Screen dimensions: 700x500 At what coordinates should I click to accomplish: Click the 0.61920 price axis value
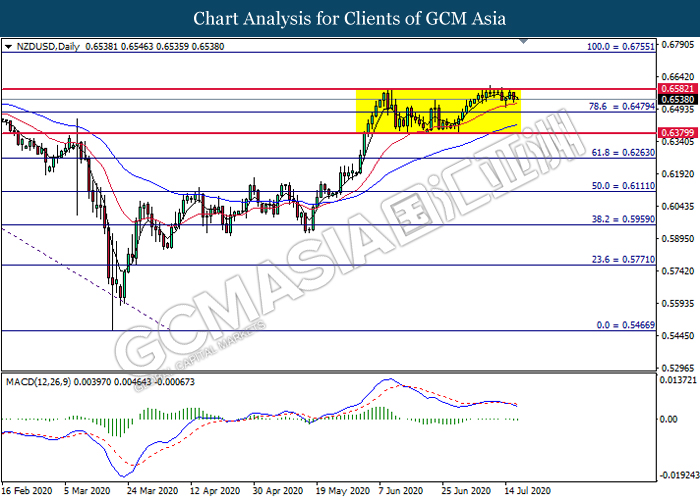678,174
